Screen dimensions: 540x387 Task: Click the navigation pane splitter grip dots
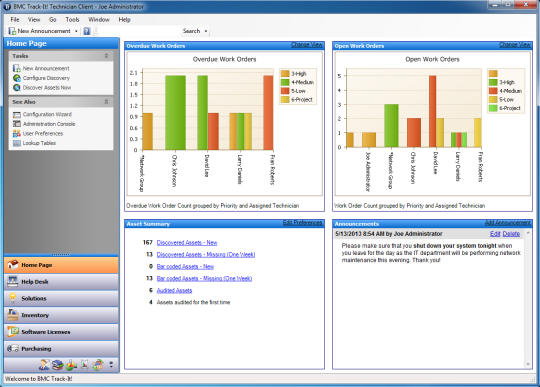[x=61, y=255]
